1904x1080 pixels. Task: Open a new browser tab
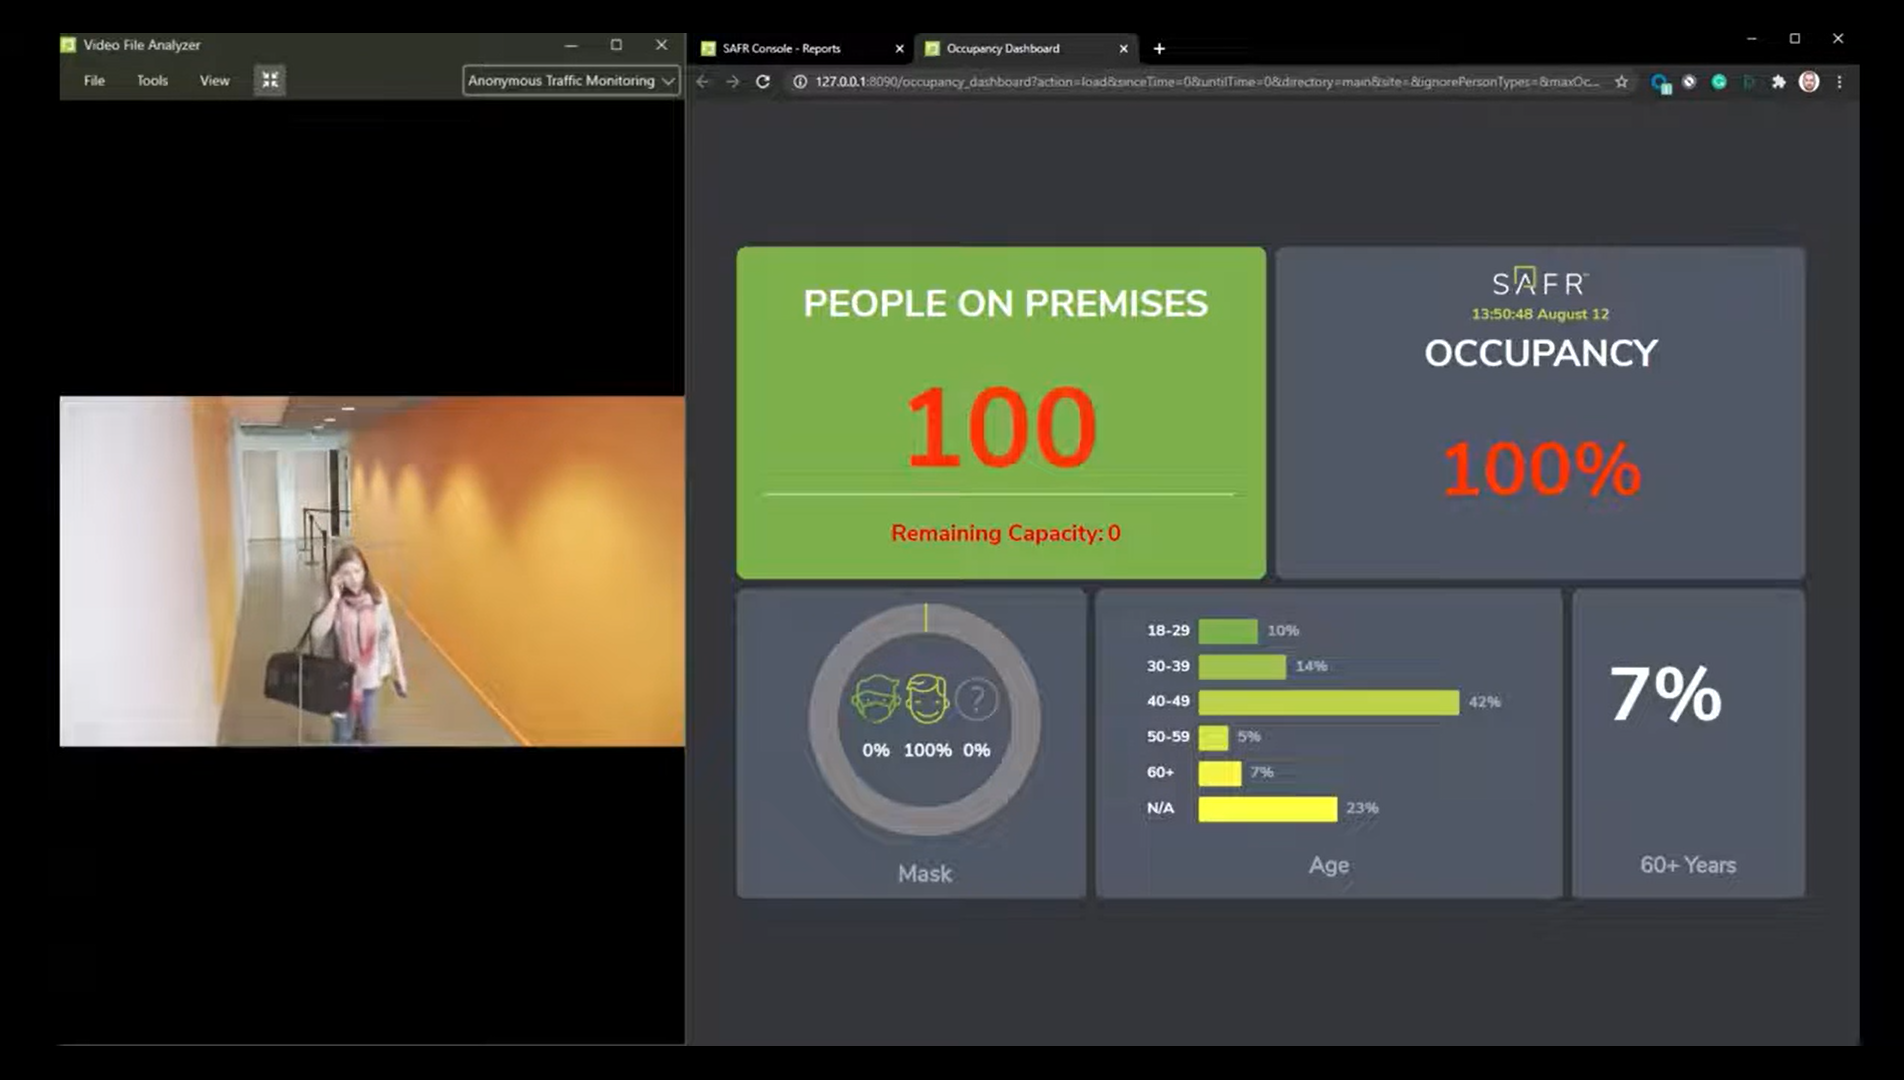[1159, 48]
